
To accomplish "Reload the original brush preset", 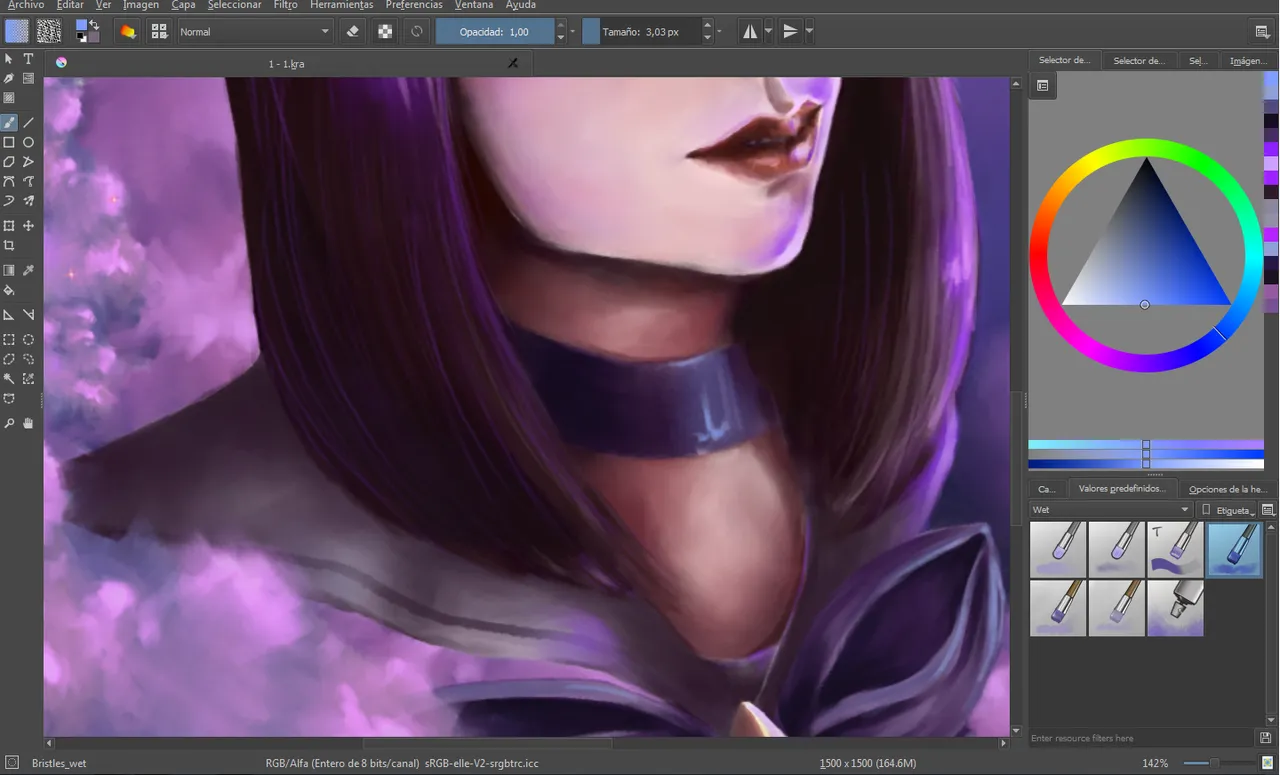I will click(417, 31).
